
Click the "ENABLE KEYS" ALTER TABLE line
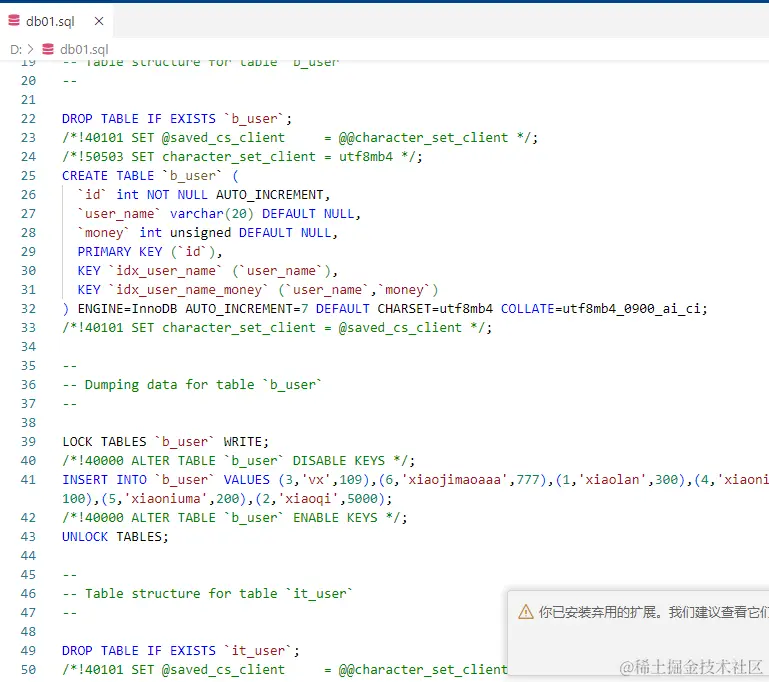coord(234,518)
